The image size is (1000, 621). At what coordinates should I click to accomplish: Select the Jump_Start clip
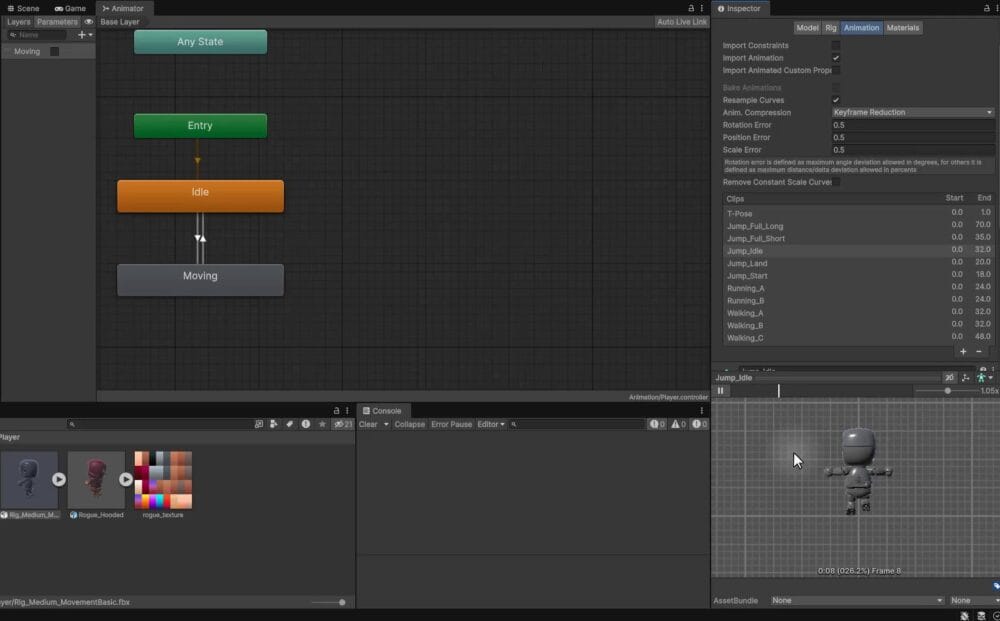click(x=858, y=276)
